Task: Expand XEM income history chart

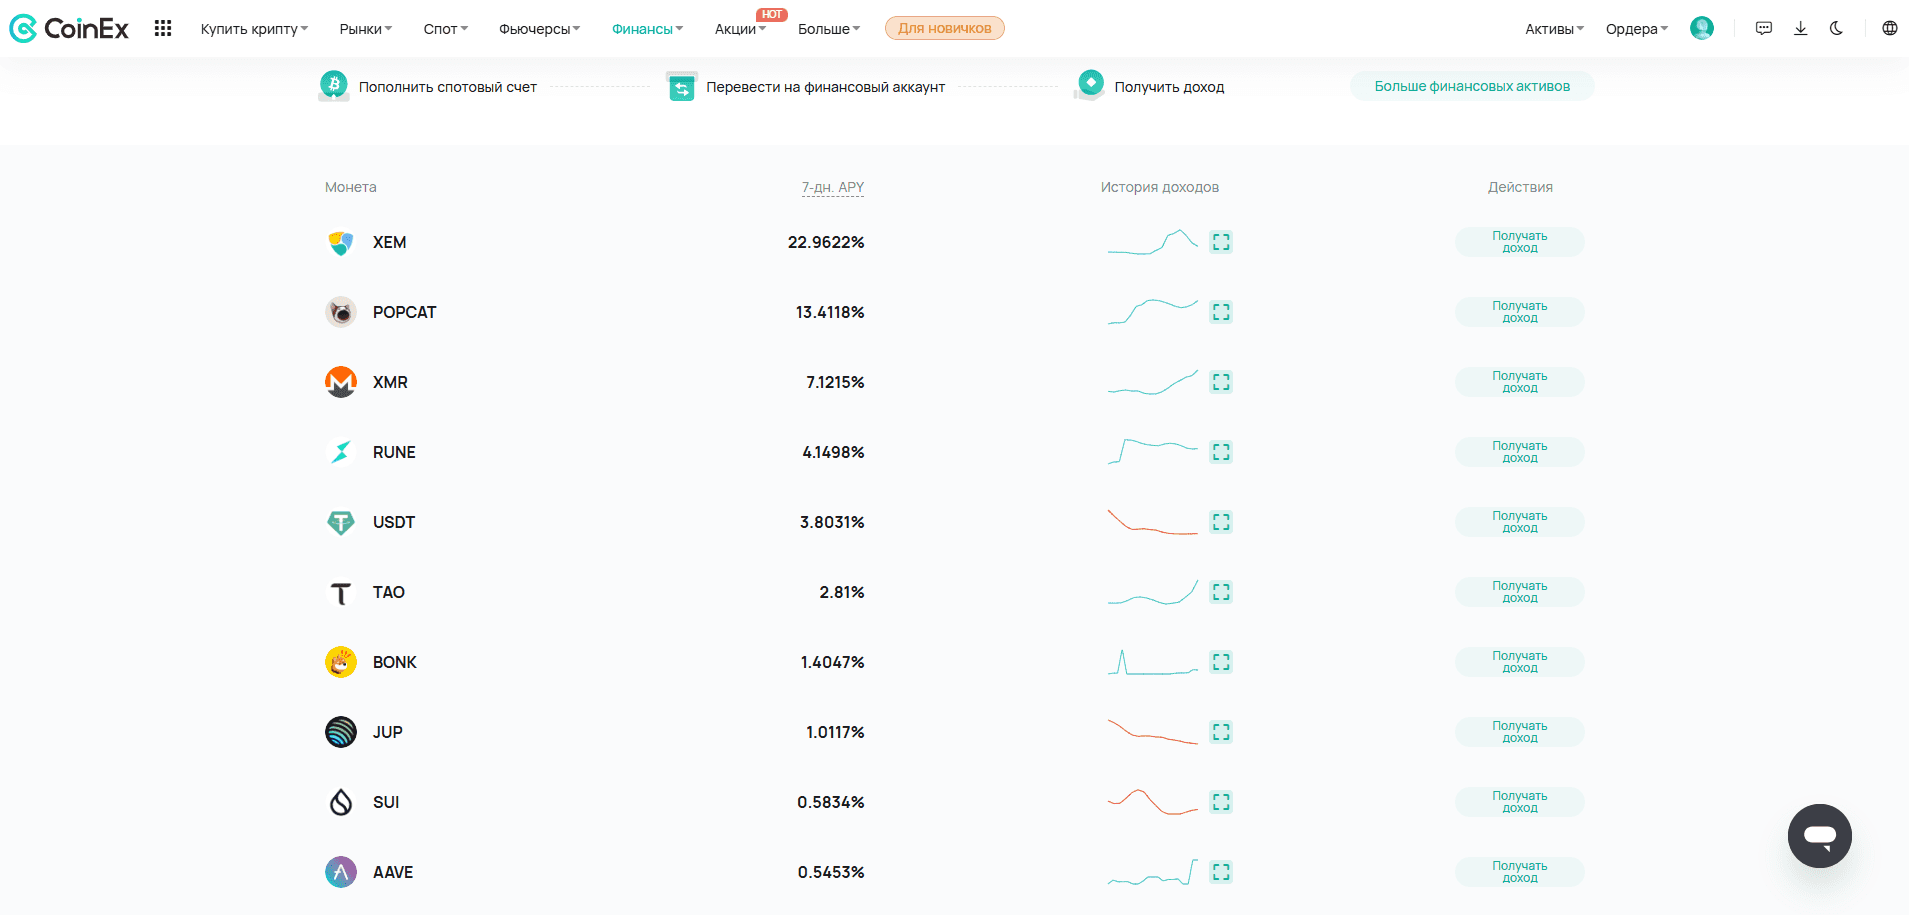Action: (1221, 242)
